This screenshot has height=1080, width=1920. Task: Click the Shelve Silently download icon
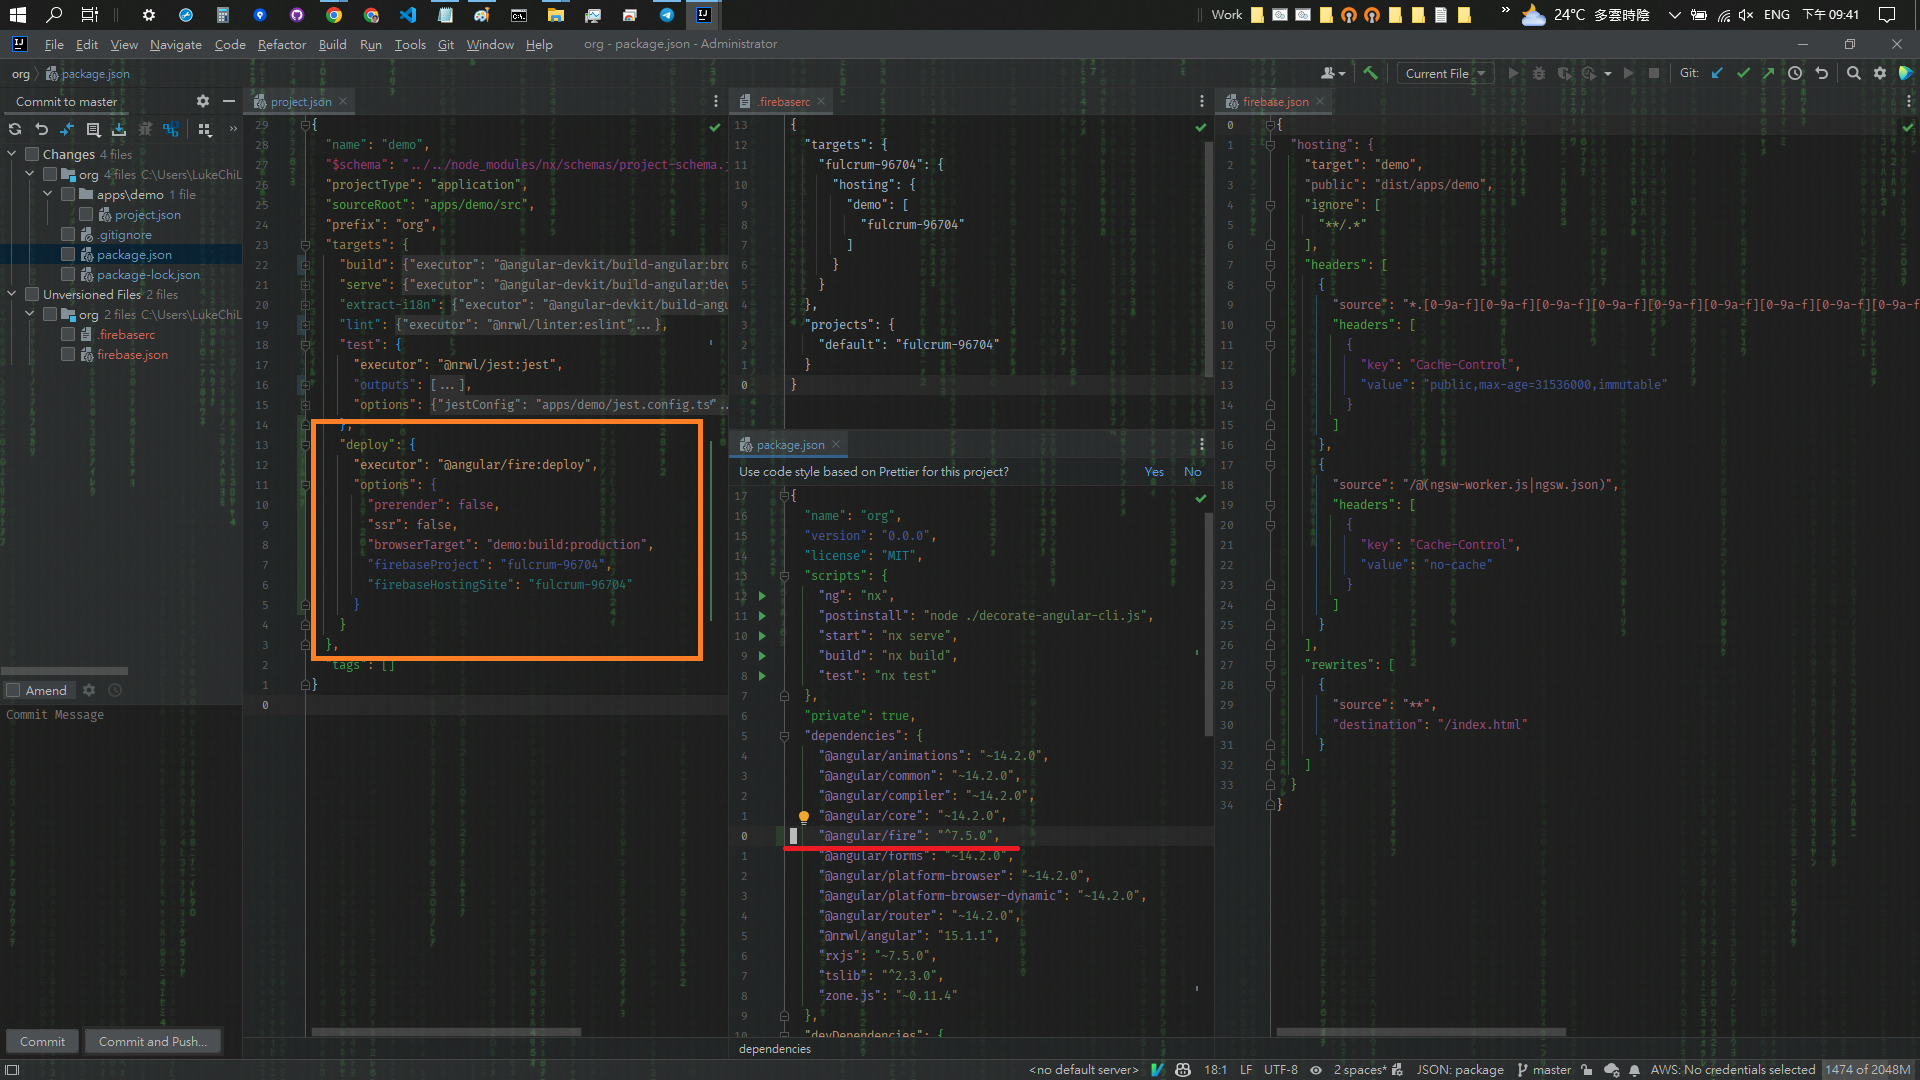(119, 129)
